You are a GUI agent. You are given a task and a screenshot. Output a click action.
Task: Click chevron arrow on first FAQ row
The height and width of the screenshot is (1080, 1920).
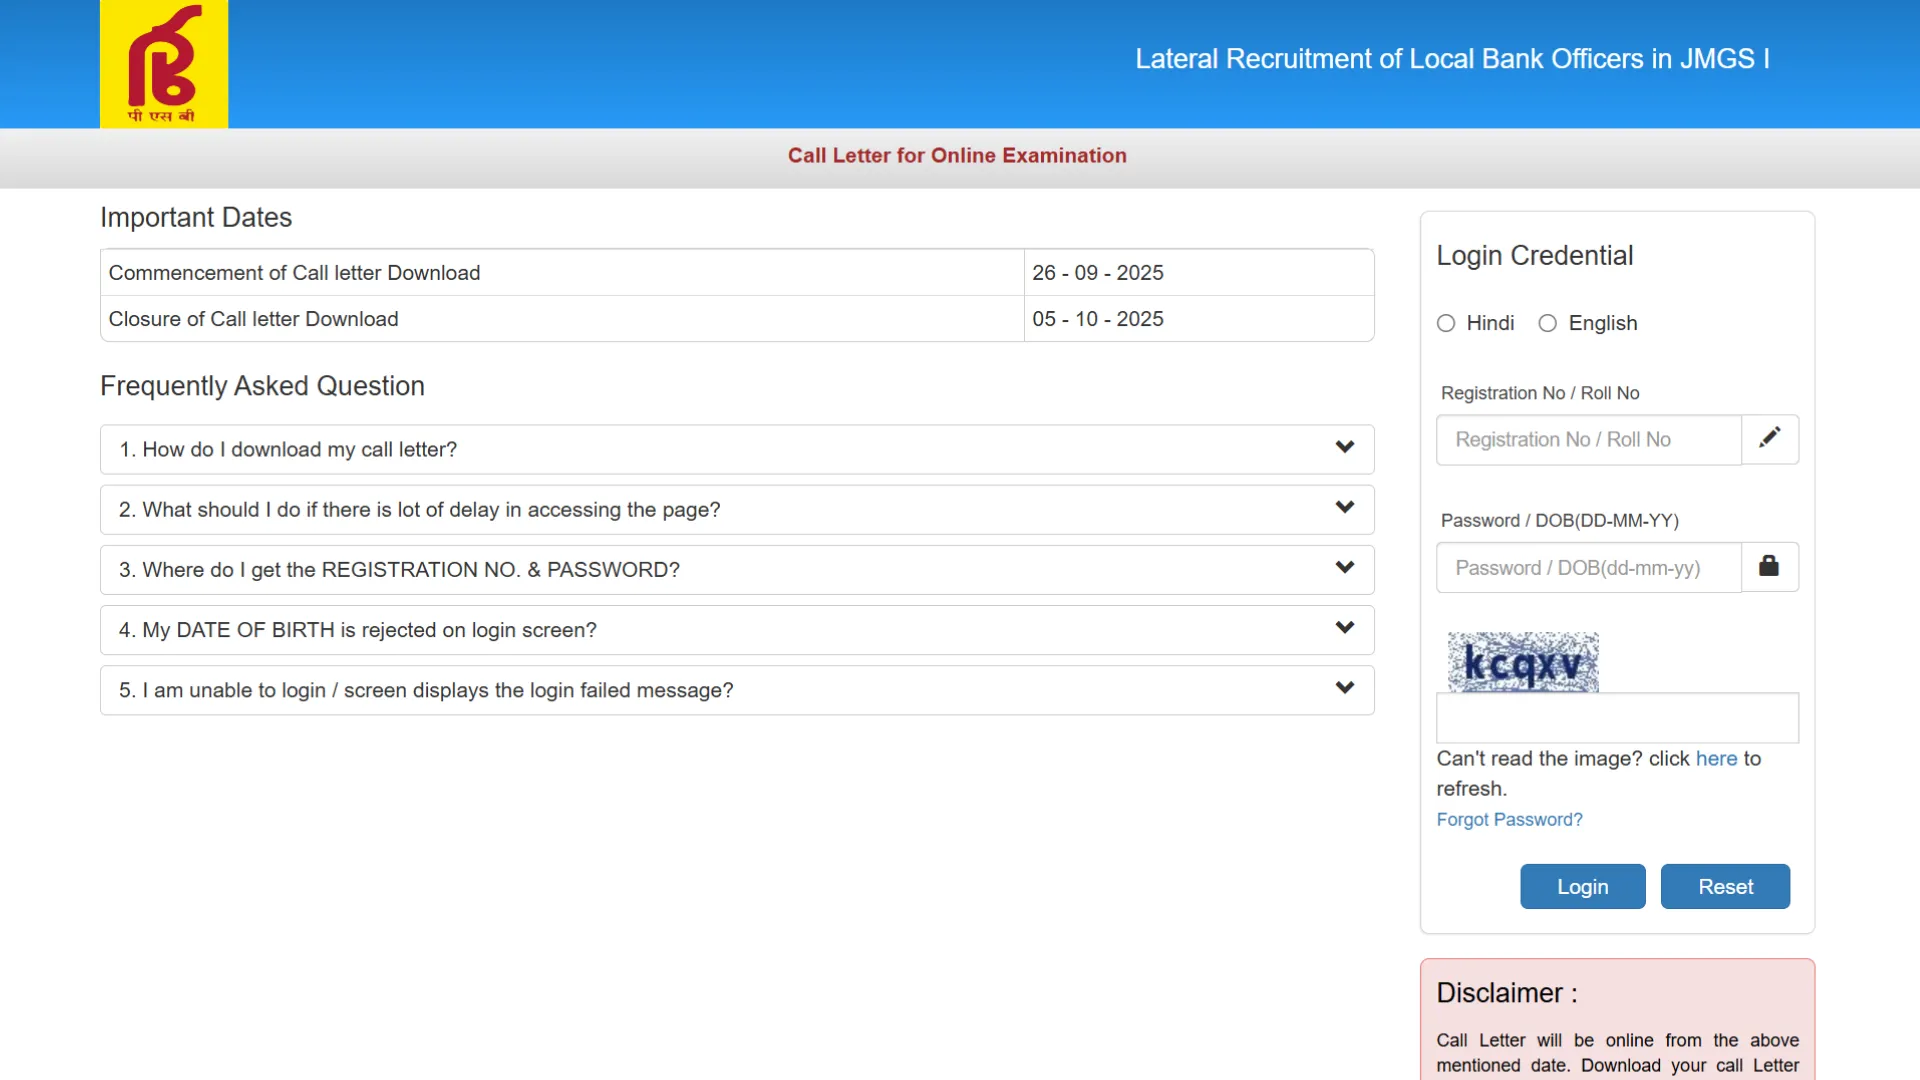coord(1345,447)
